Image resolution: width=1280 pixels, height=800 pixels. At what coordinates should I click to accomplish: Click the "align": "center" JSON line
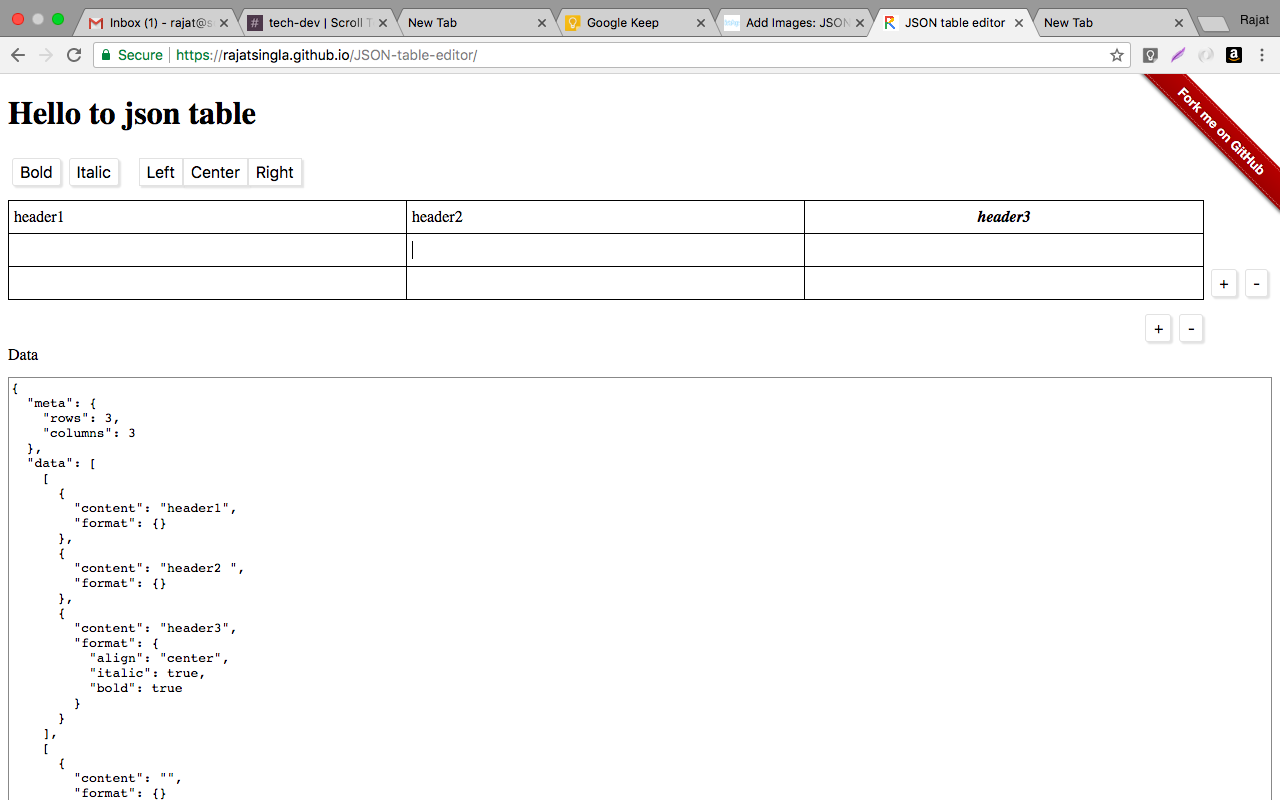[159, 658]
